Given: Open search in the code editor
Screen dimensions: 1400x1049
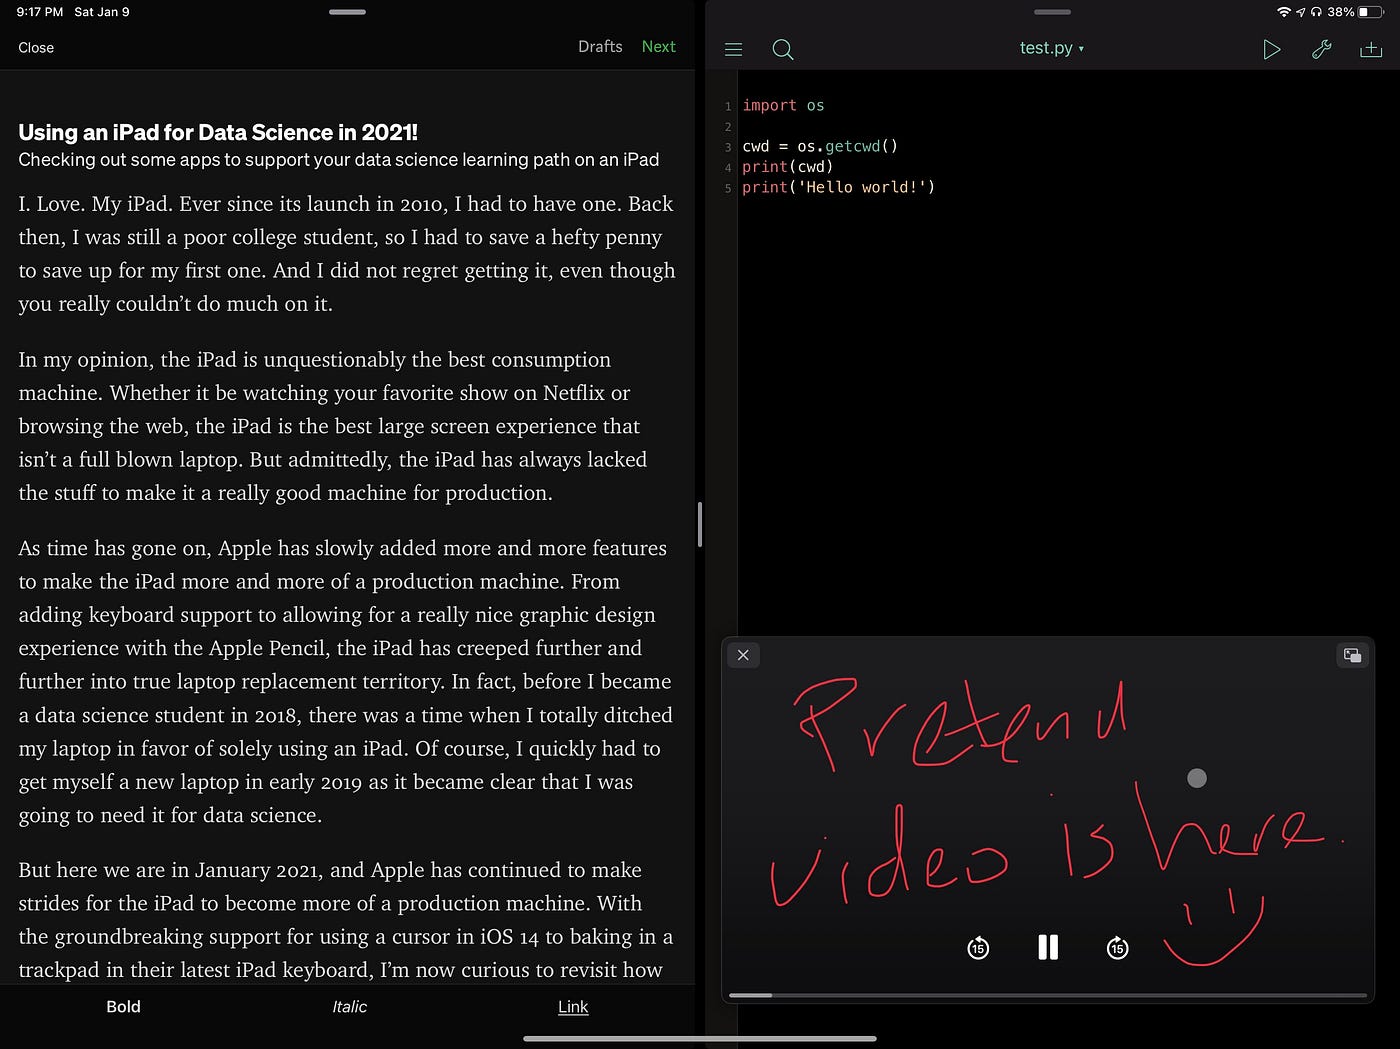Looking at the screenshot, I should [783, 49].
